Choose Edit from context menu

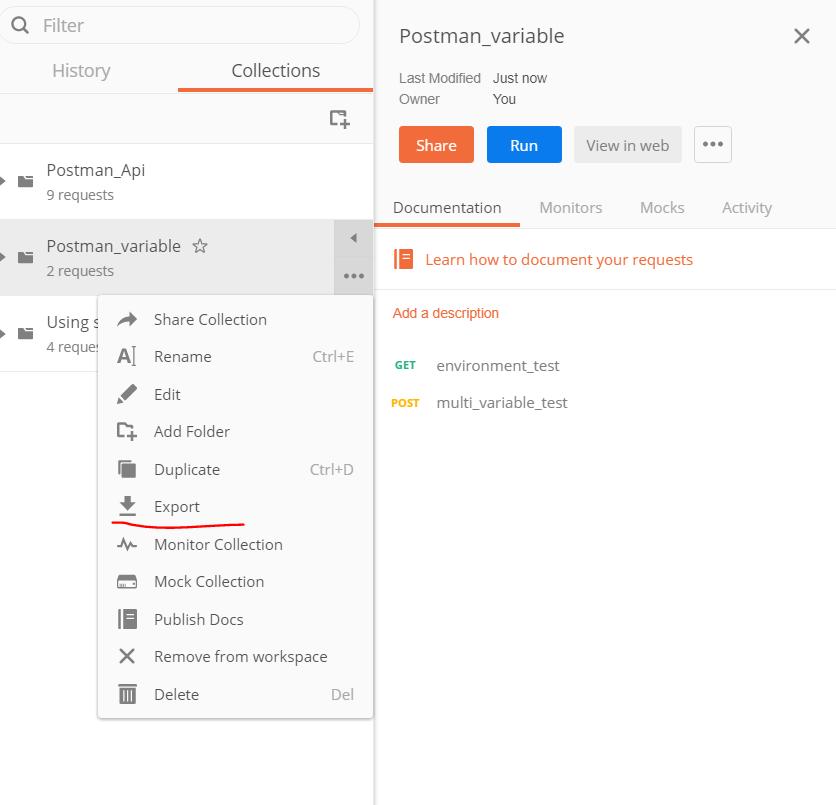235,394
